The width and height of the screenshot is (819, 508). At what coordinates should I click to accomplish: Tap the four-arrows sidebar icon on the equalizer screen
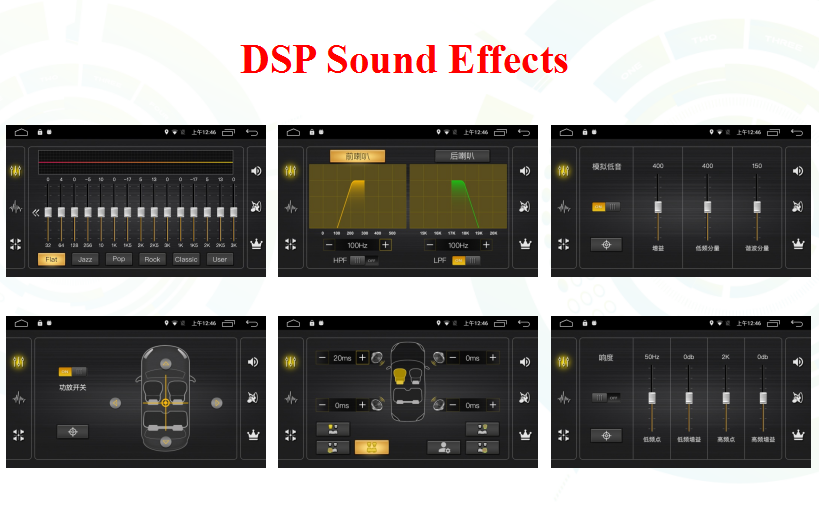point(16,244)
